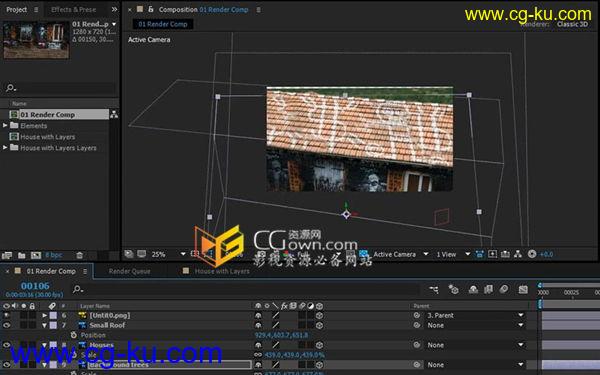
Task: Click the tan color swatch on House with Layers tab
Action: tap(186, 271)
